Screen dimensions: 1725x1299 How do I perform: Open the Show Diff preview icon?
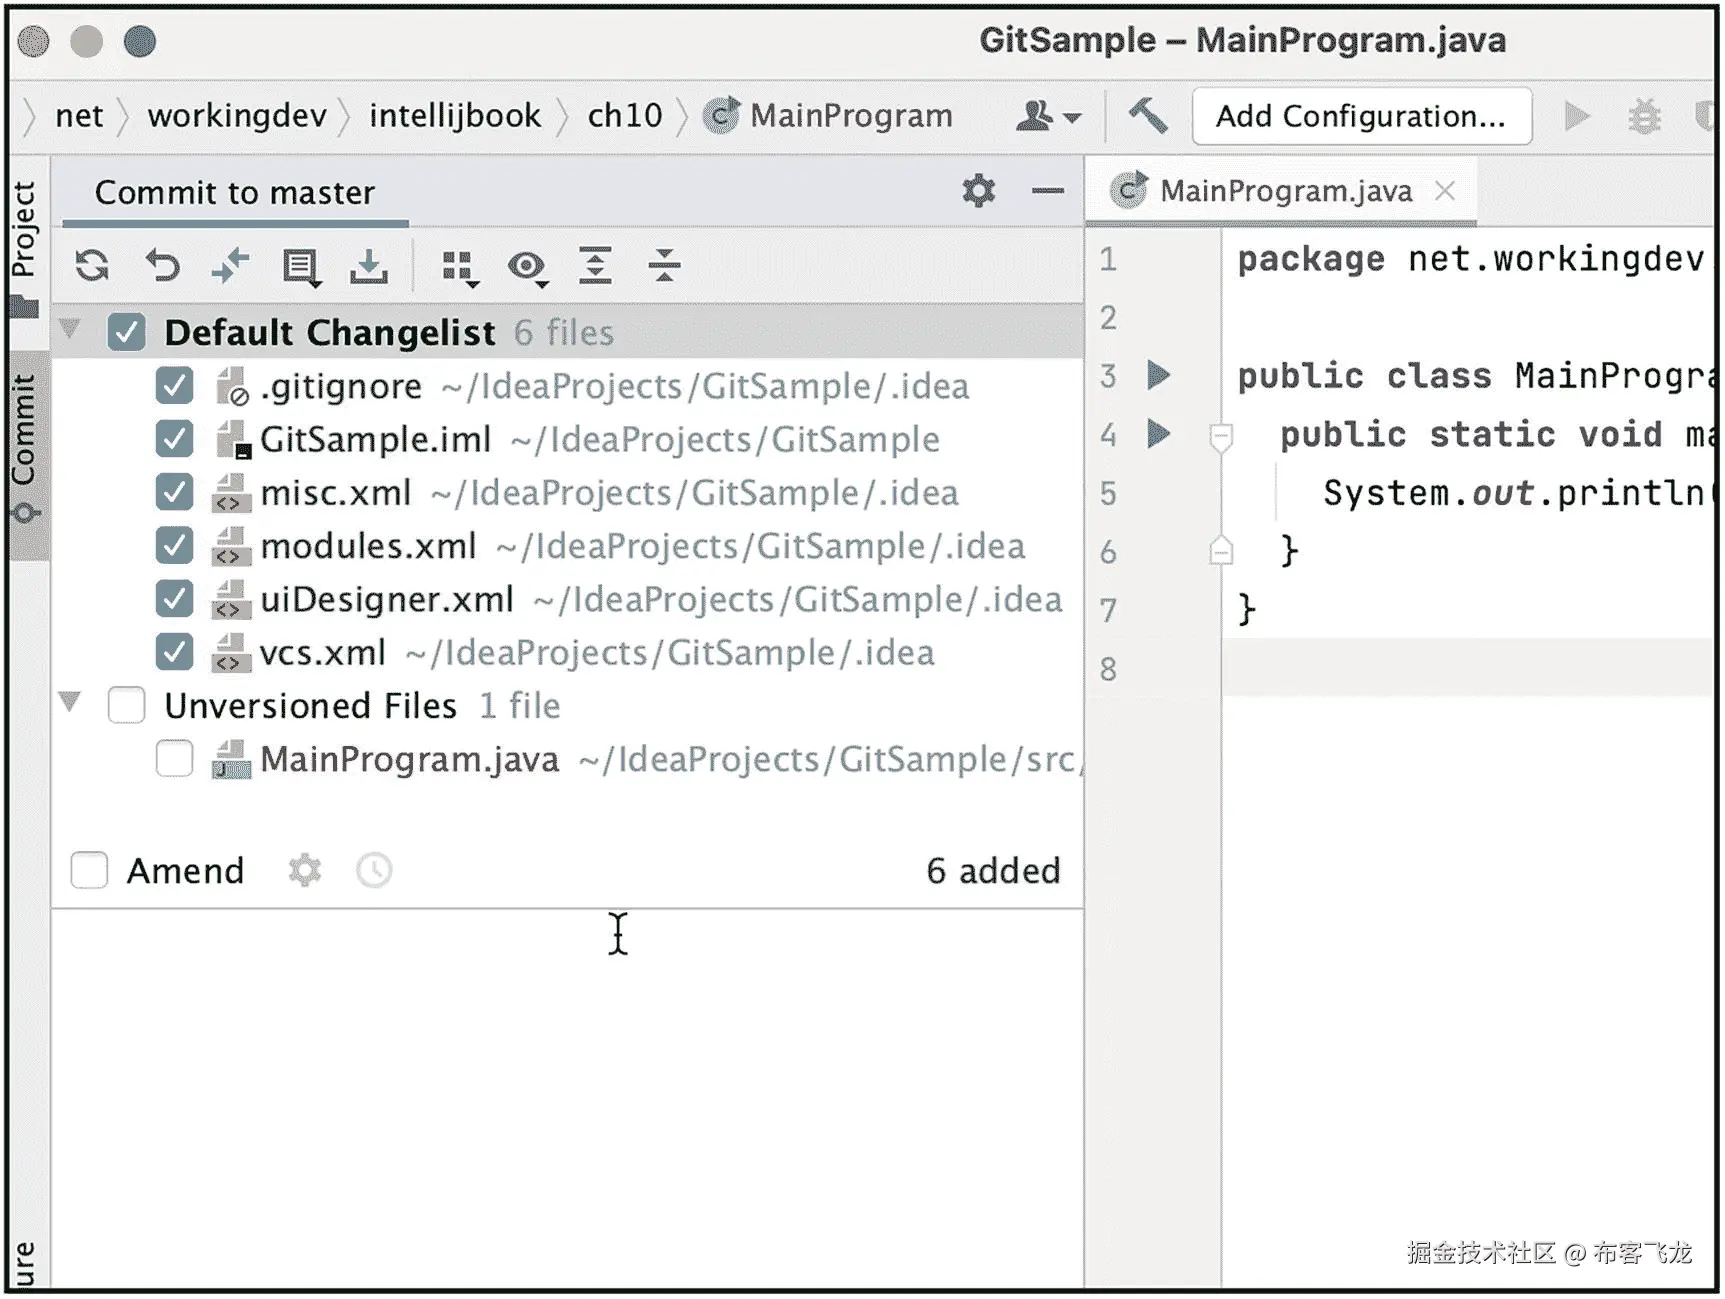[x=299, y=266]
